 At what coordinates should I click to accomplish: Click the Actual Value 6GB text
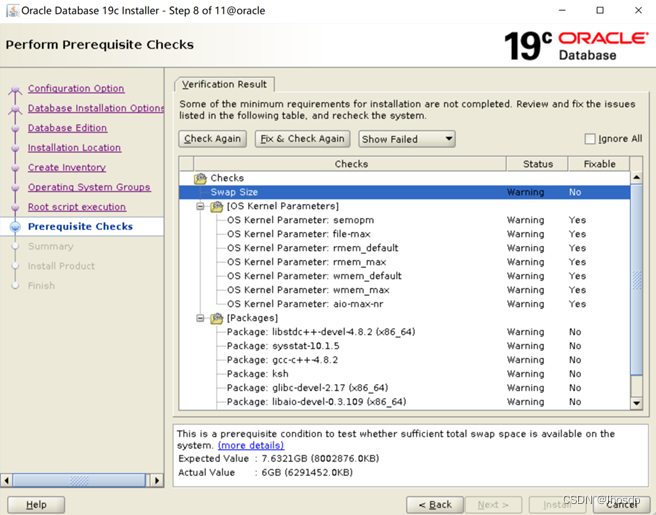pos(265,473)
